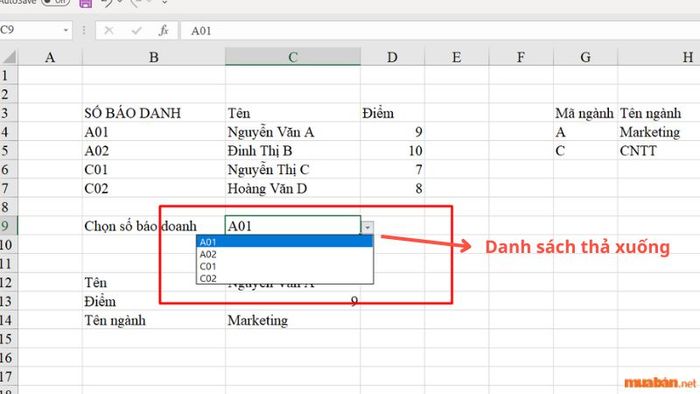Click the Cancel X icon in formula bar
The image size is (700, 394).
pyautogui.click(x=108, y=30)
